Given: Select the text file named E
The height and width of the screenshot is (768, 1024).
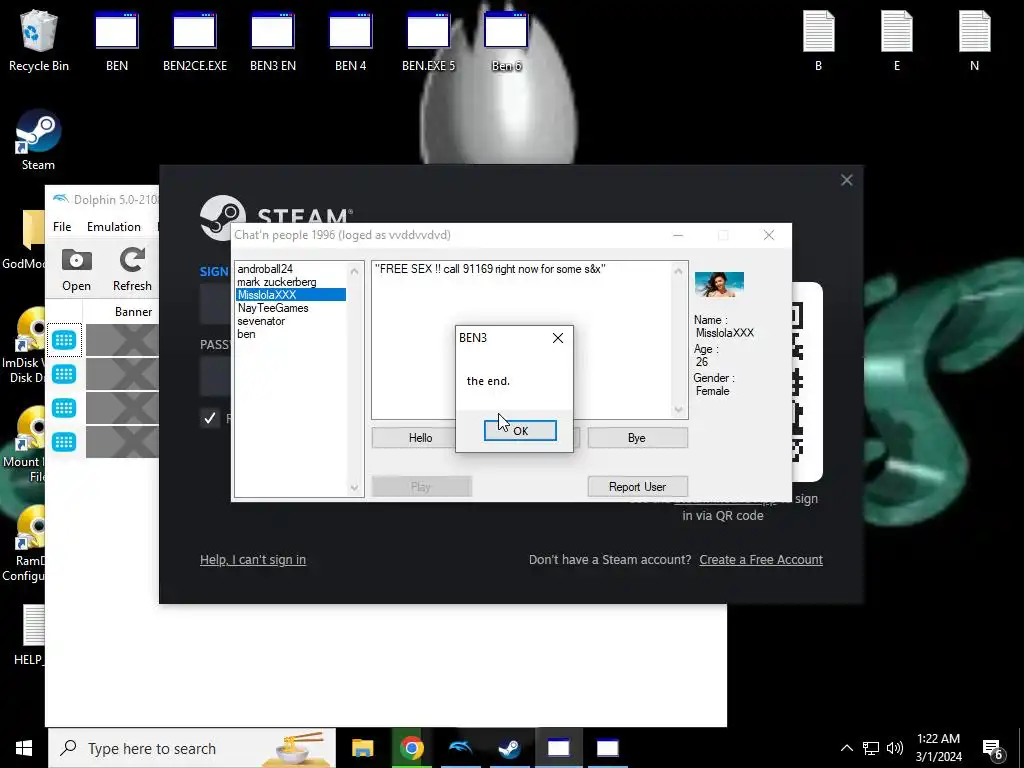Looking at the screenshot, I should [897, 40].
